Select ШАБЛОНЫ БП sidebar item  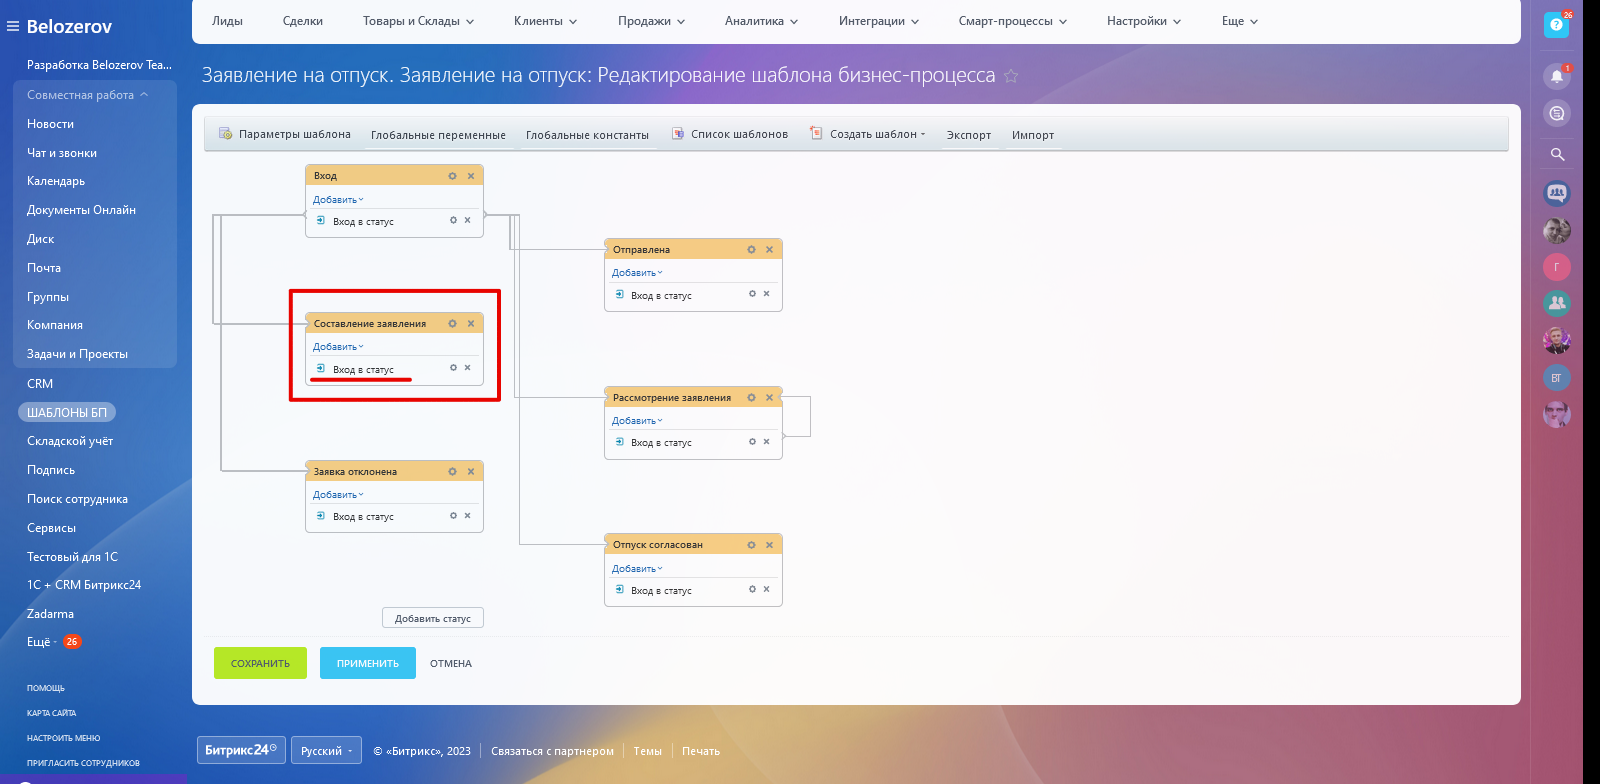coord(67,412)
